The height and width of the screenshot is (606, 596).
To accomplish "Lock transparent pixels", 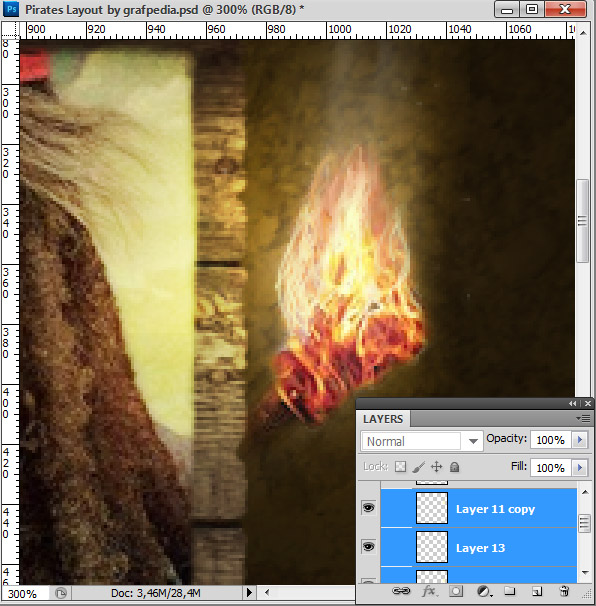I will coord(400,467).
